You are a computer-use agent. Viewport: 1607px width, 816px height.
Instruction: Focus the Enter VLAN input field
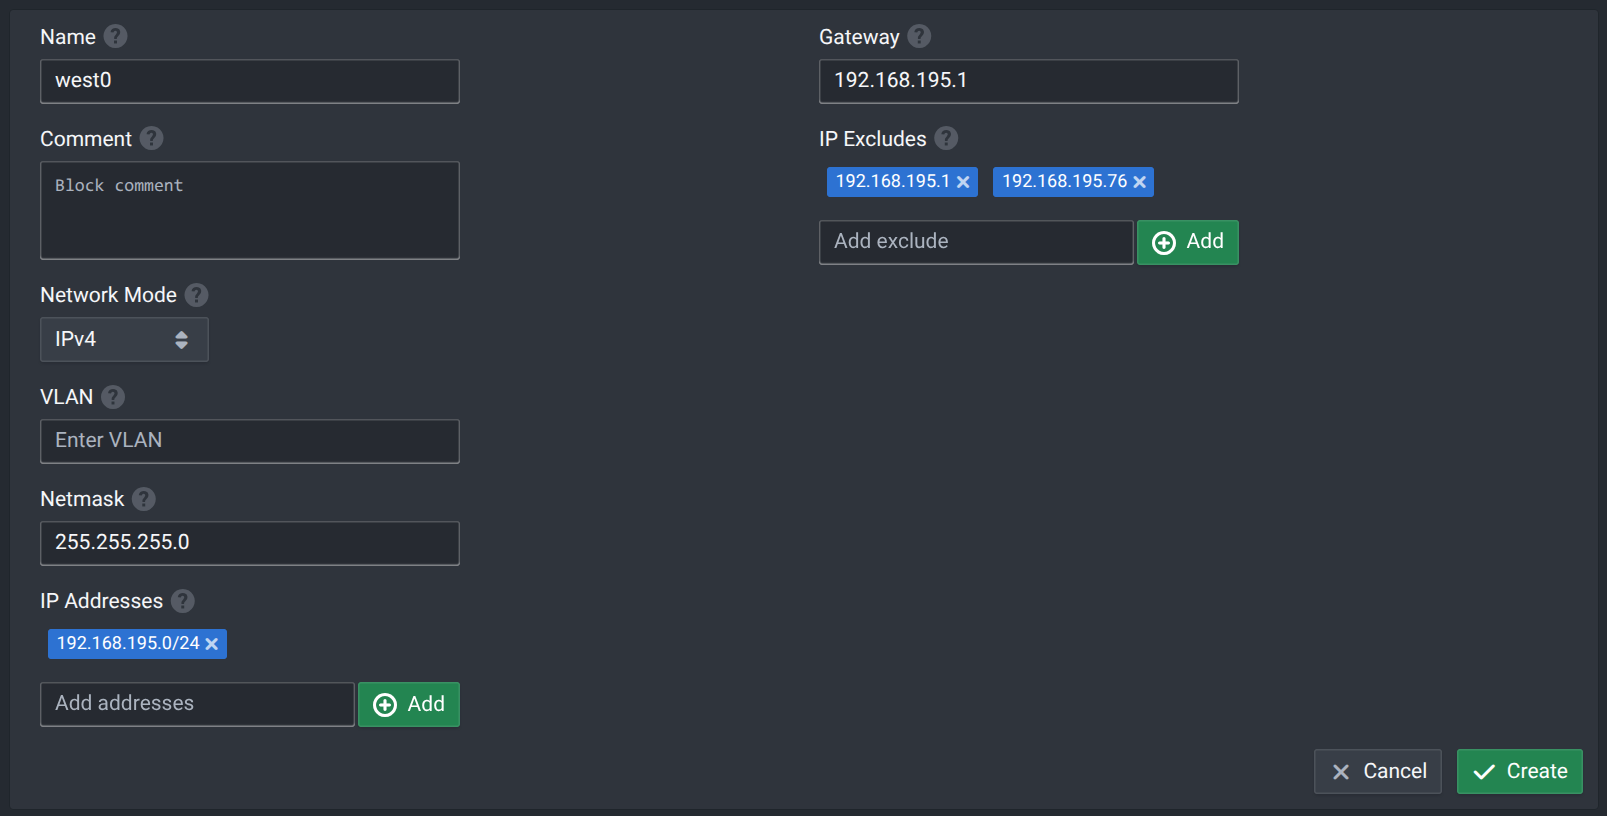coord(249,441)
